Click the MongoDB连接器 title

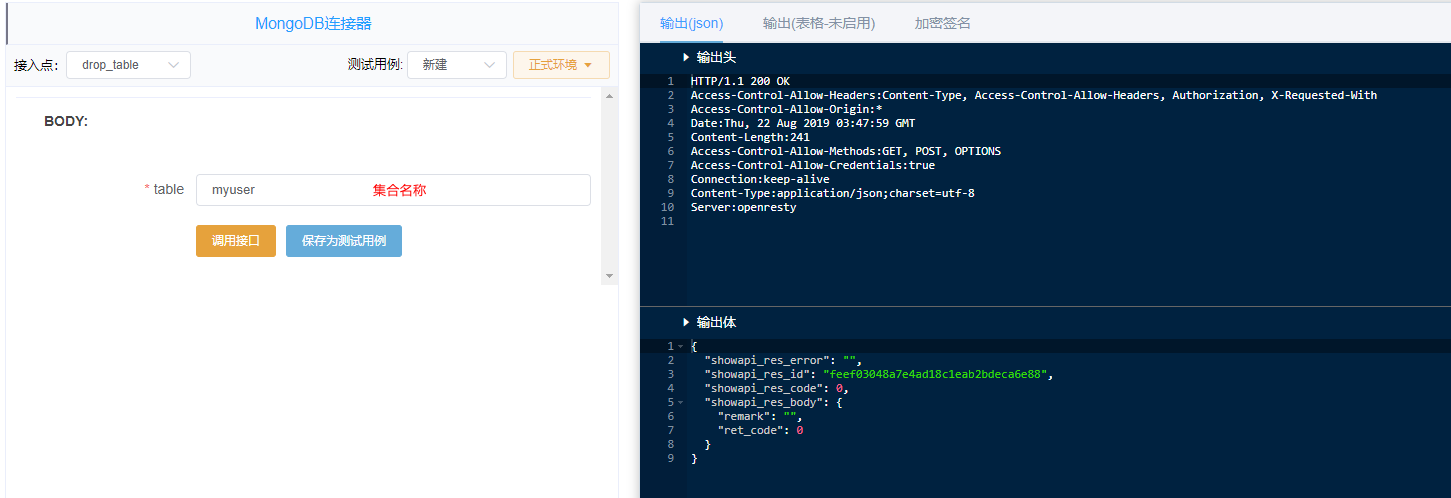pyautogui.click(x=314, y=23)
